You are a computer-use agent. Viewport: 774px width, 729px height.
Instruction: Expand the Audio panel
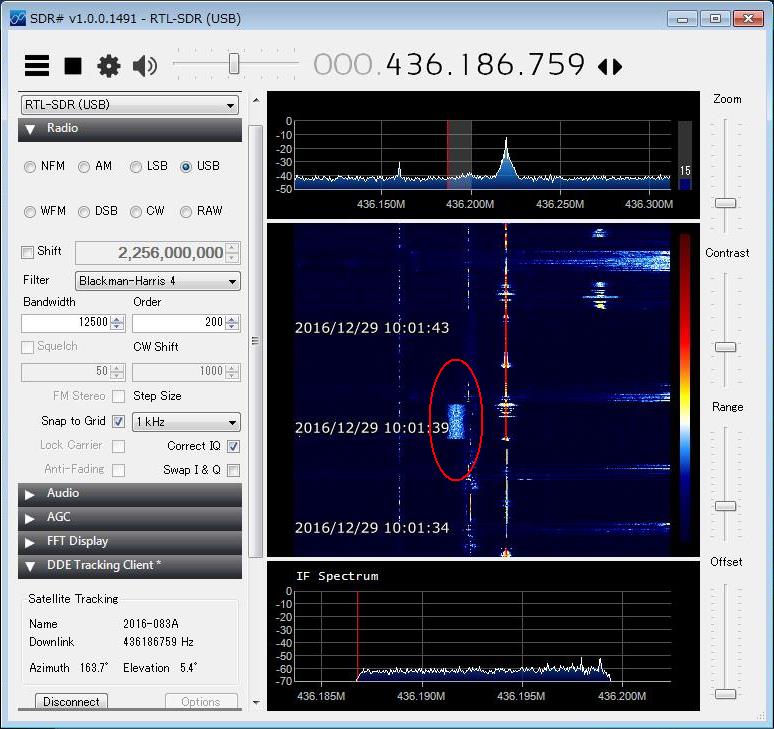point(130,494)
